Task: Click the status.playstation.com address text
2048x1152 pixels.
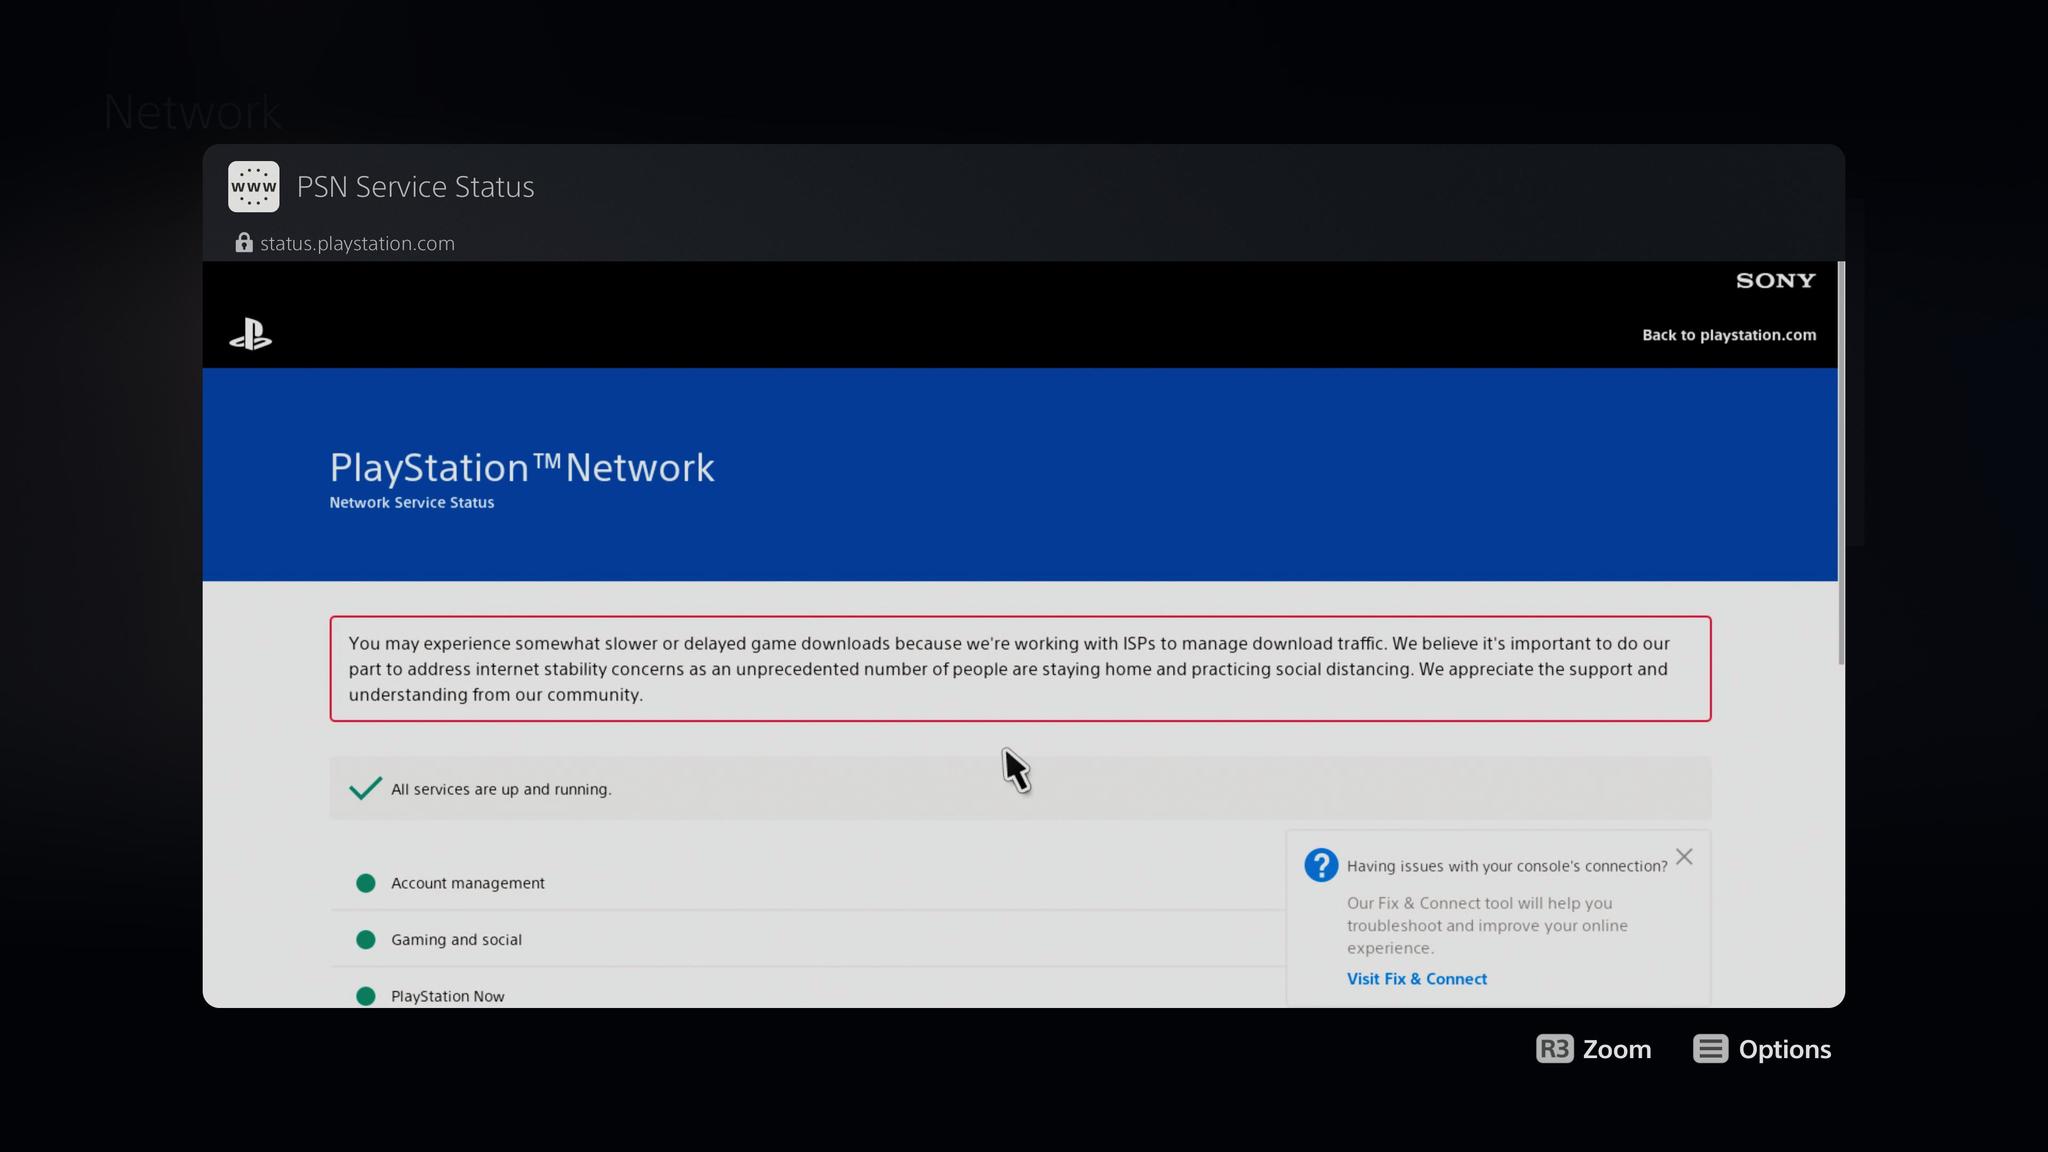Action: tap(357, 243)
